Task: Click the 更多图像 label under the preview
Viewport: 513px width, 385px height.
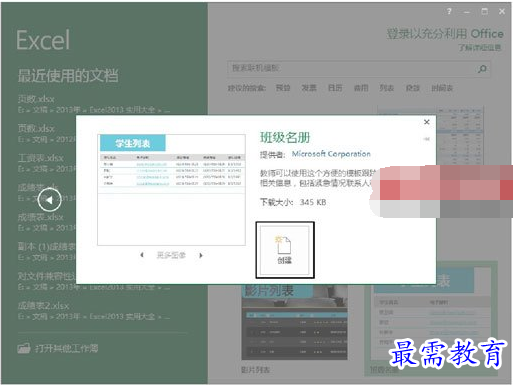Action: point(171,255)
